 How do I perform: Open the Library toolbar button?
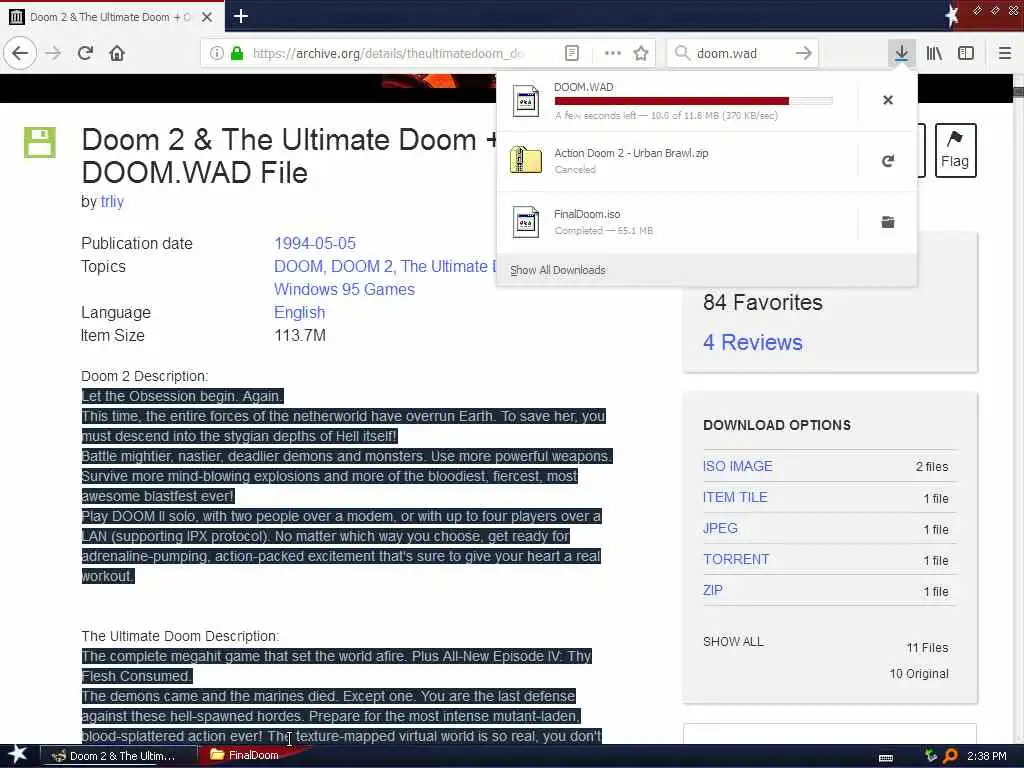pyautogui.click(x=934, y=53)
